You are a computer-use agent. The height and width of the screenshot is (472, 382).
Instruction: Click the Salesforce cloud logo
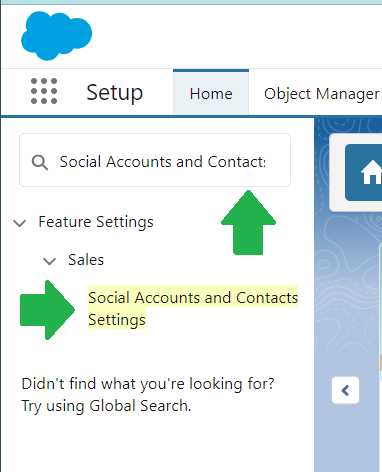[x=56, y=36]
